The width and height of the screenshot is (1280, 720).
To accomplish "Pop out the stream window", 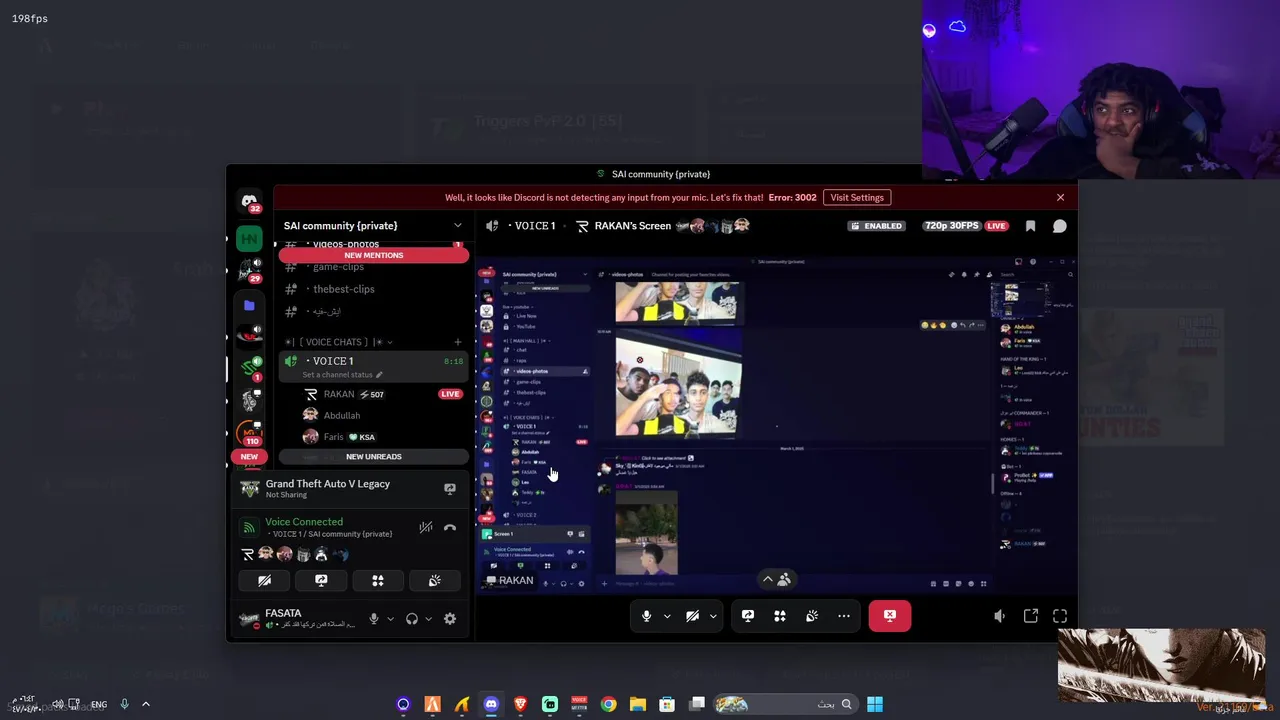I will (1031, 616).
